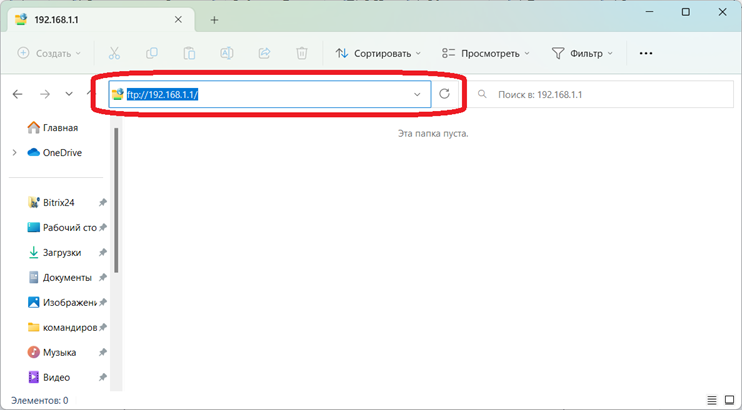Click the Share icon in toolbar
742x410 pixels.
[x=265, y=53]
